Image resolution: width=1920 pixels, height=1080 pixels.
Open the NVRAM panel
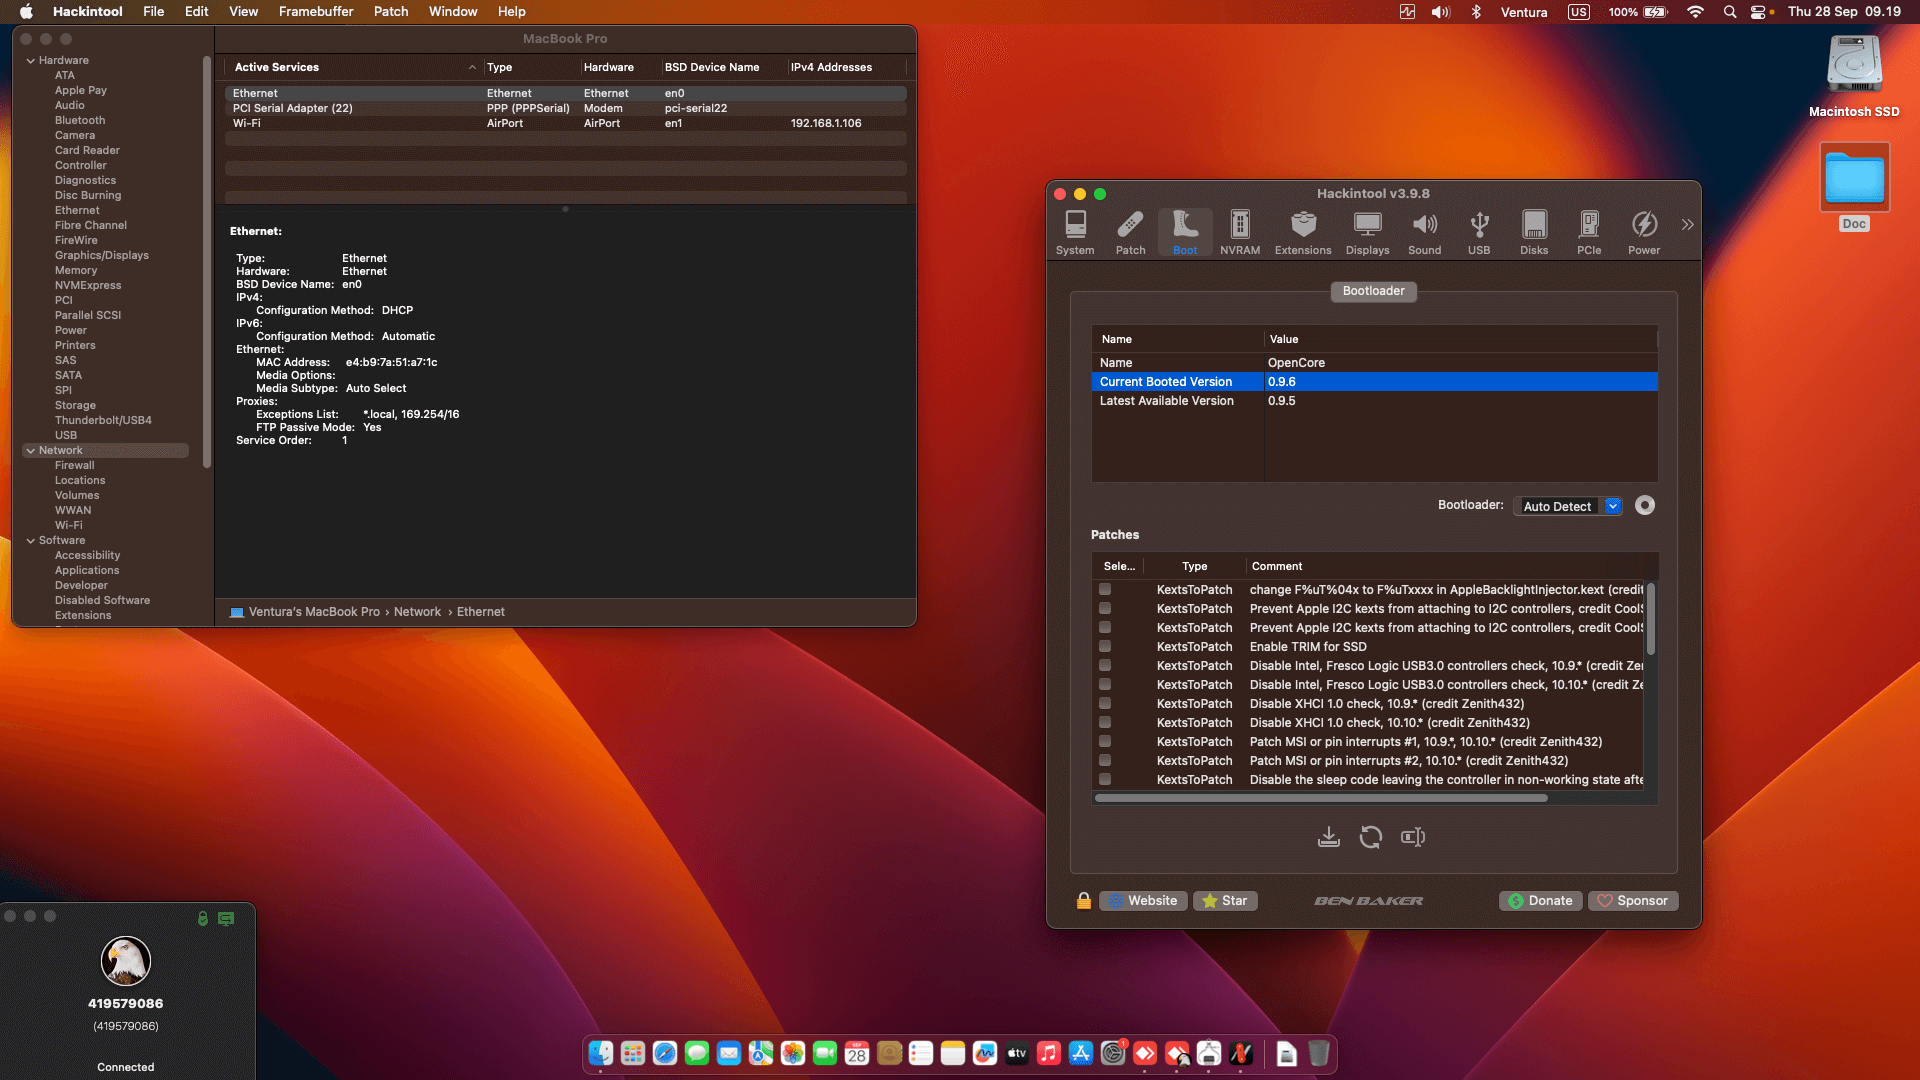pyautogui.click(x=1240, y=231)
